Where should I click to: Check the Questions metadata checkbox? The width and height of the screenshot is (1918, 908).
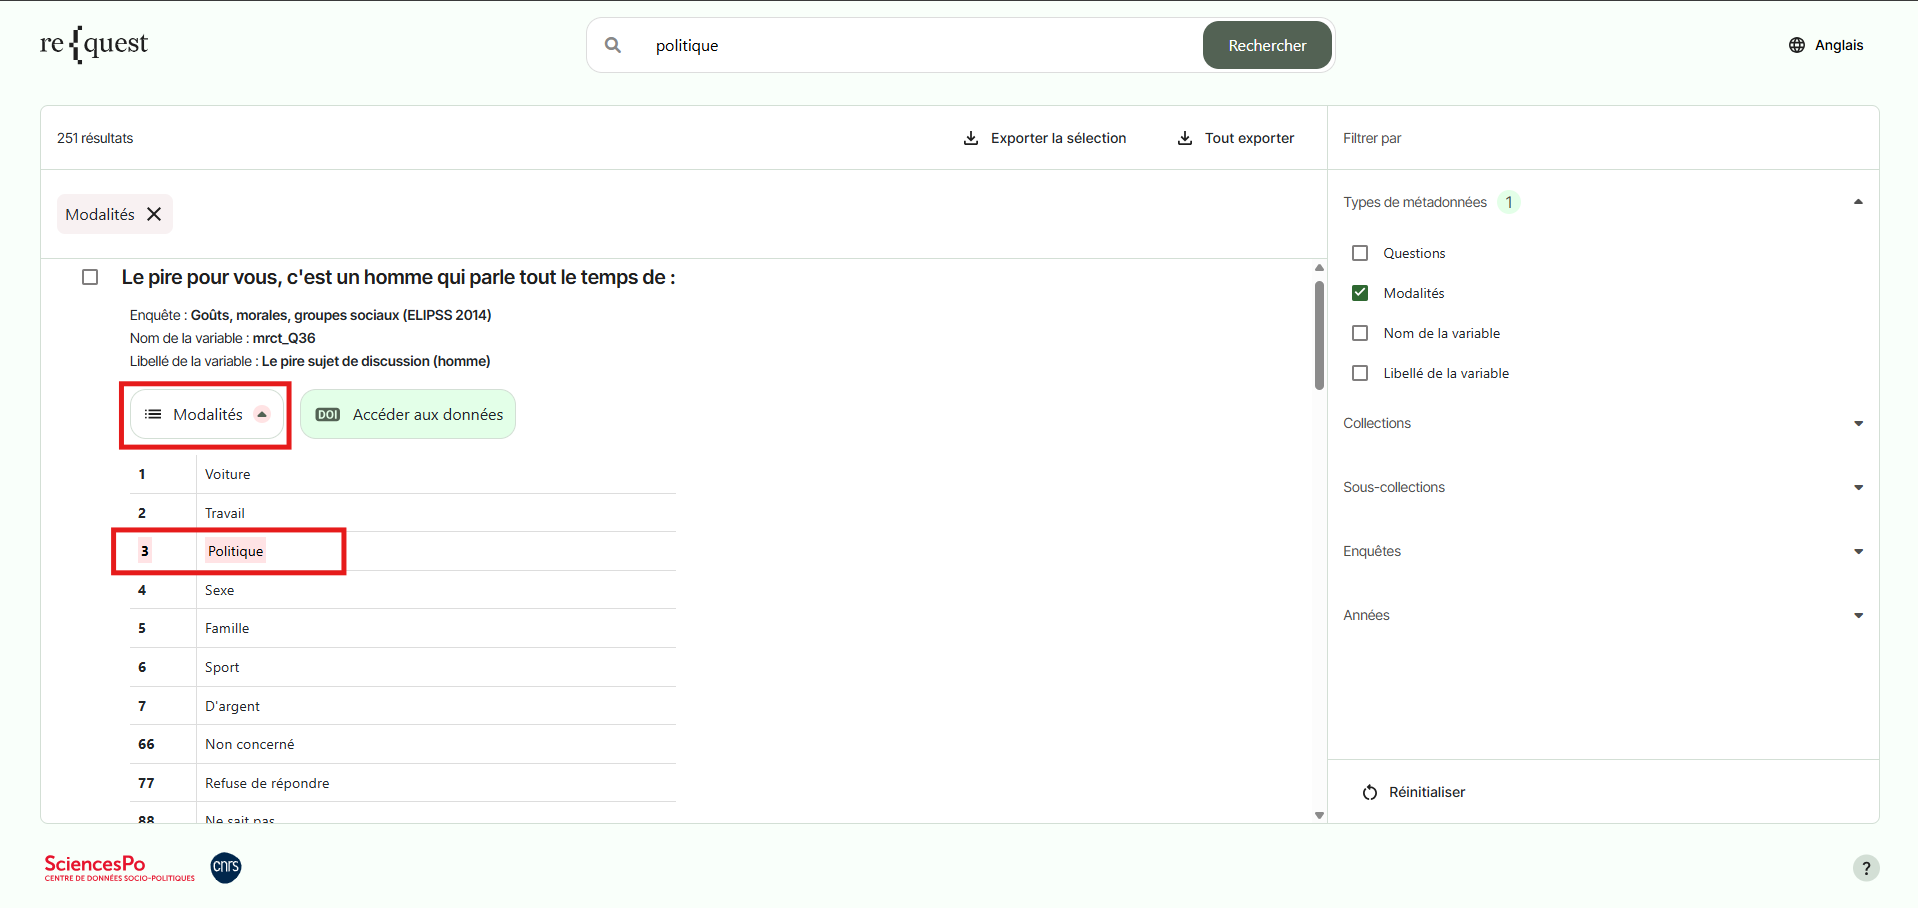click(1360, 253)
